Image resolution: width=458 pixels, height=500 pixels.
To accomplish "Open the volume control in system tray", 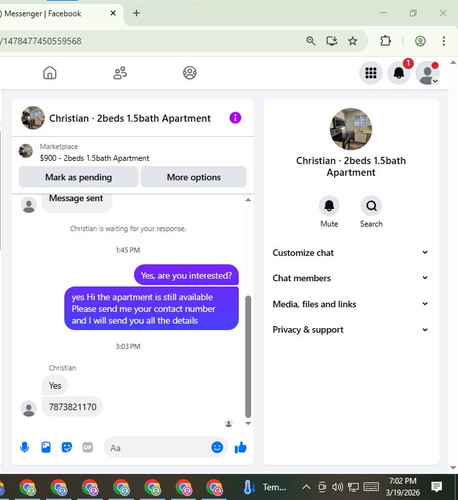I will point(337,487).
